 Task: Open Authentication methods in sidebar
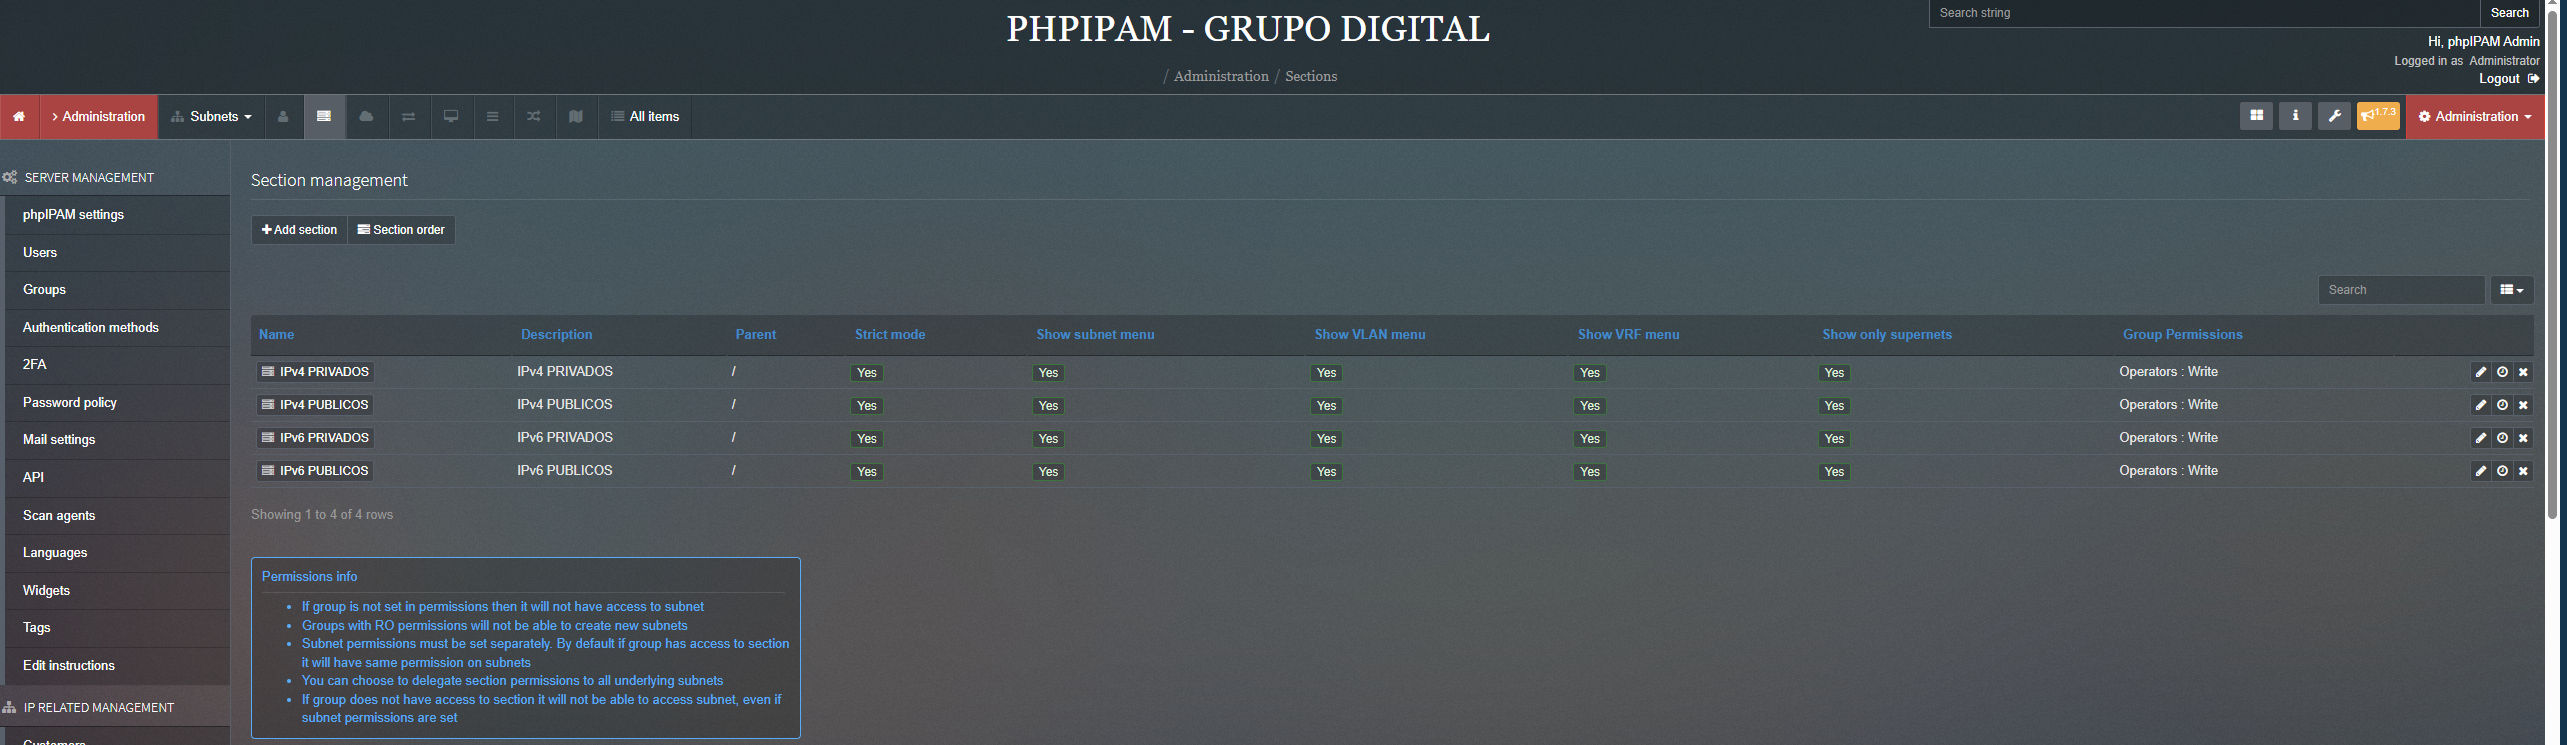[117, 328]
